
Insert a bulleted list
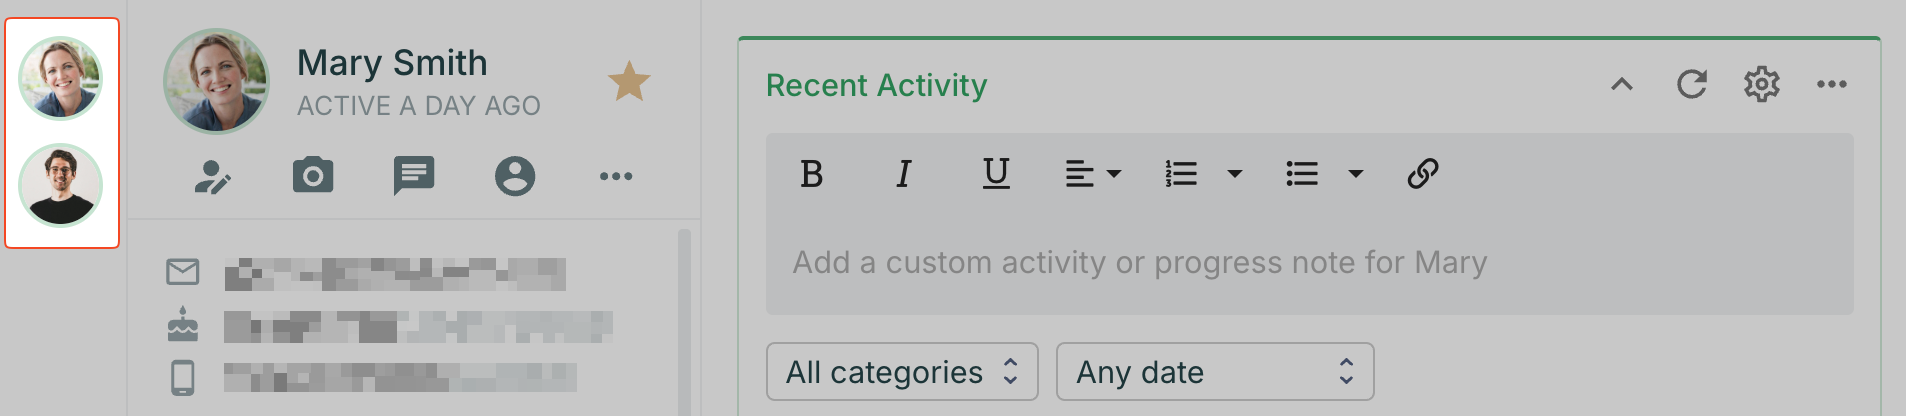(x=1301, y=174)
